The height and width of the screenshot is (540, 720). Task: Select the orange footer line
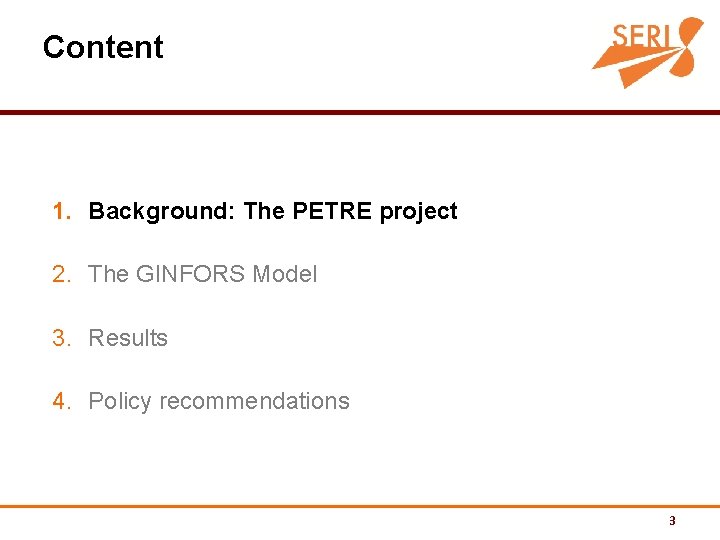[x=360, y=506]
